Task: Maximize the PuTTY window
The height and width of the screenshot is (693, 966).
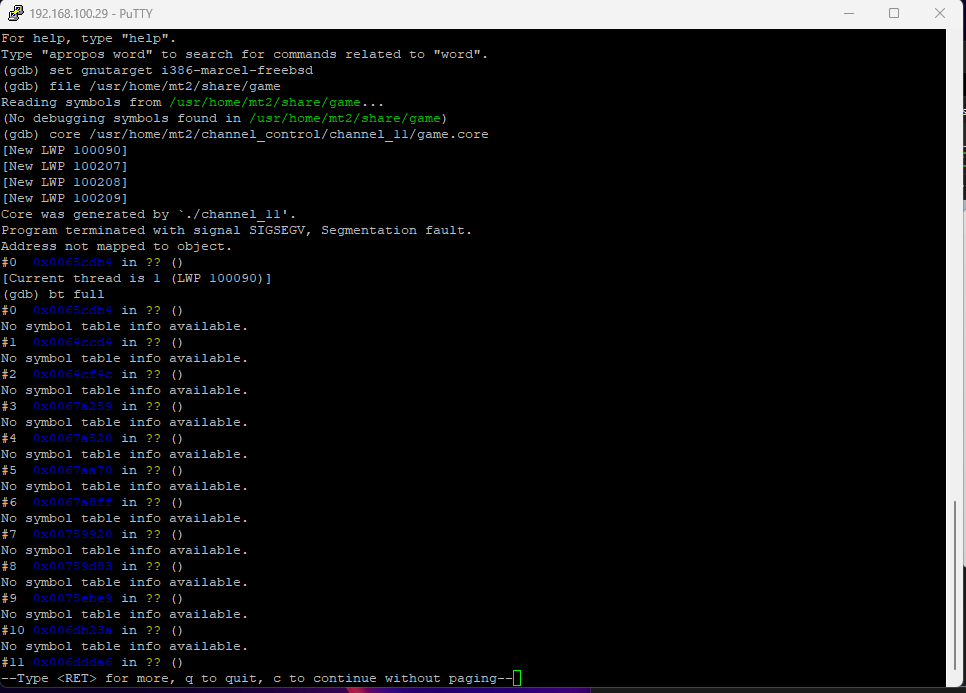Action: click(894, 13)
